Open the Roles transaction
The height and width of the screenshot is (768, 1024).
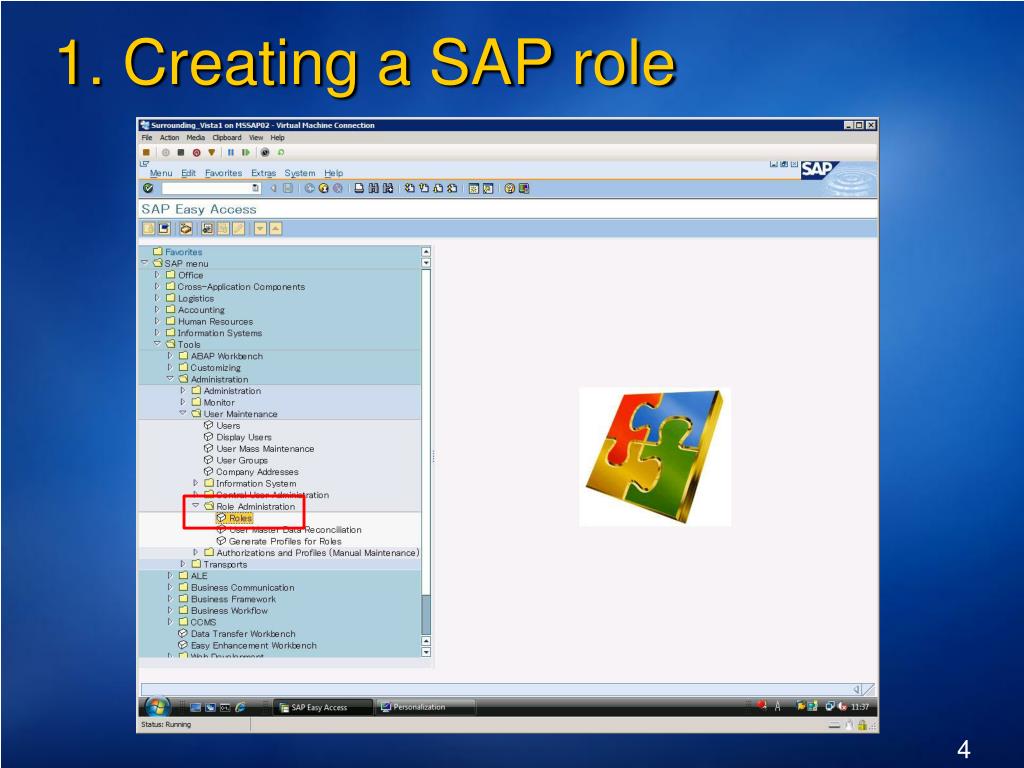pyautogui.click(x=234, y=518)
